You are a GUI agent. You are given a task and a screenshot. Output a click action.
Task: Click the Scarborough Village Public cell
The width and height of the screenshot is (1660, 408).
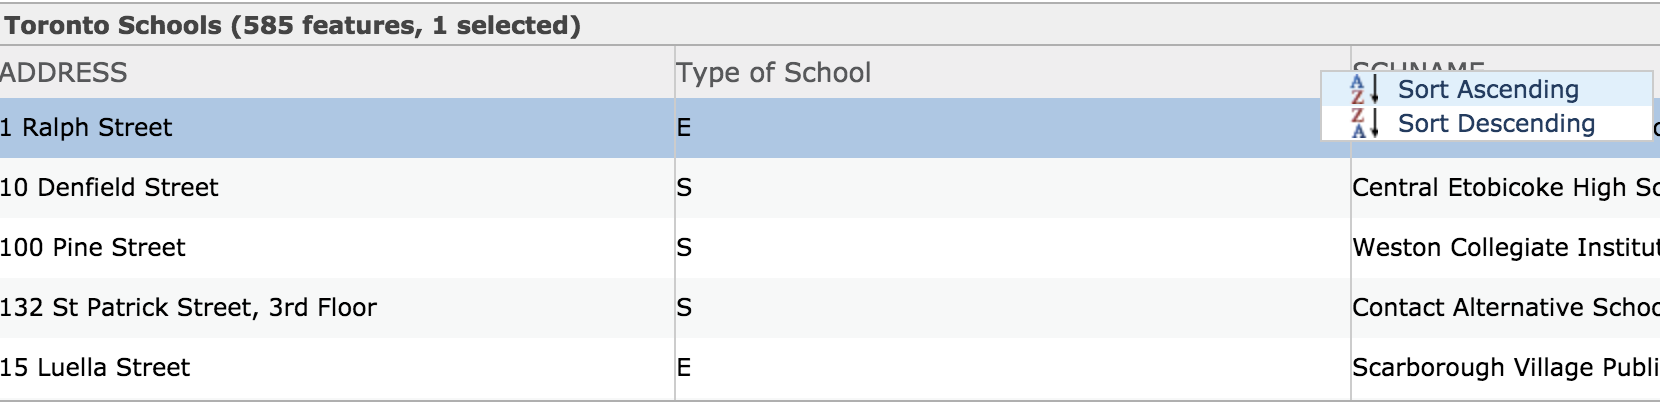click(x=1505, y=367)
